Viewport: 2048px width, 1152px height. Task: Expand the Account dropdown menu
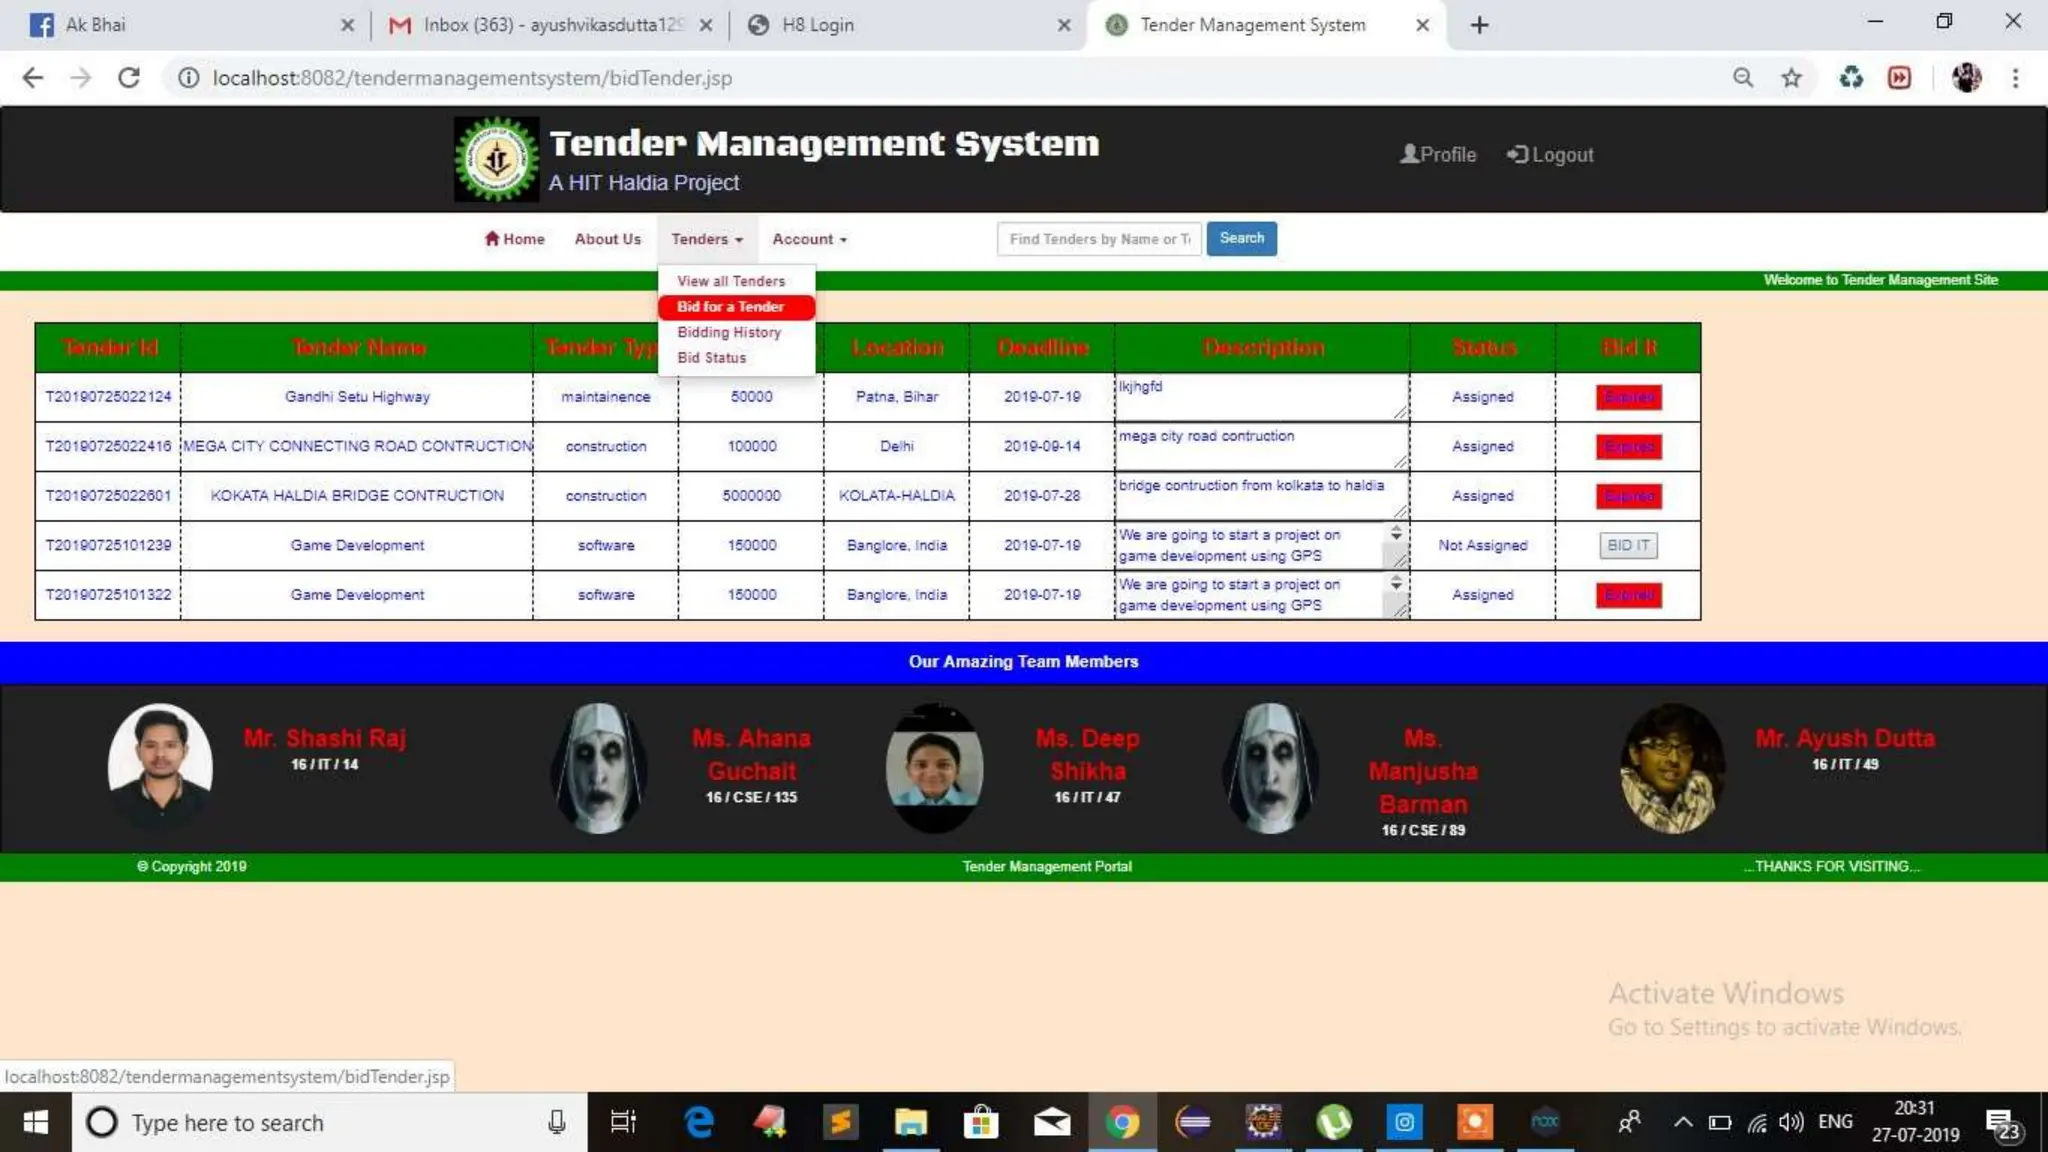(809, 239)
